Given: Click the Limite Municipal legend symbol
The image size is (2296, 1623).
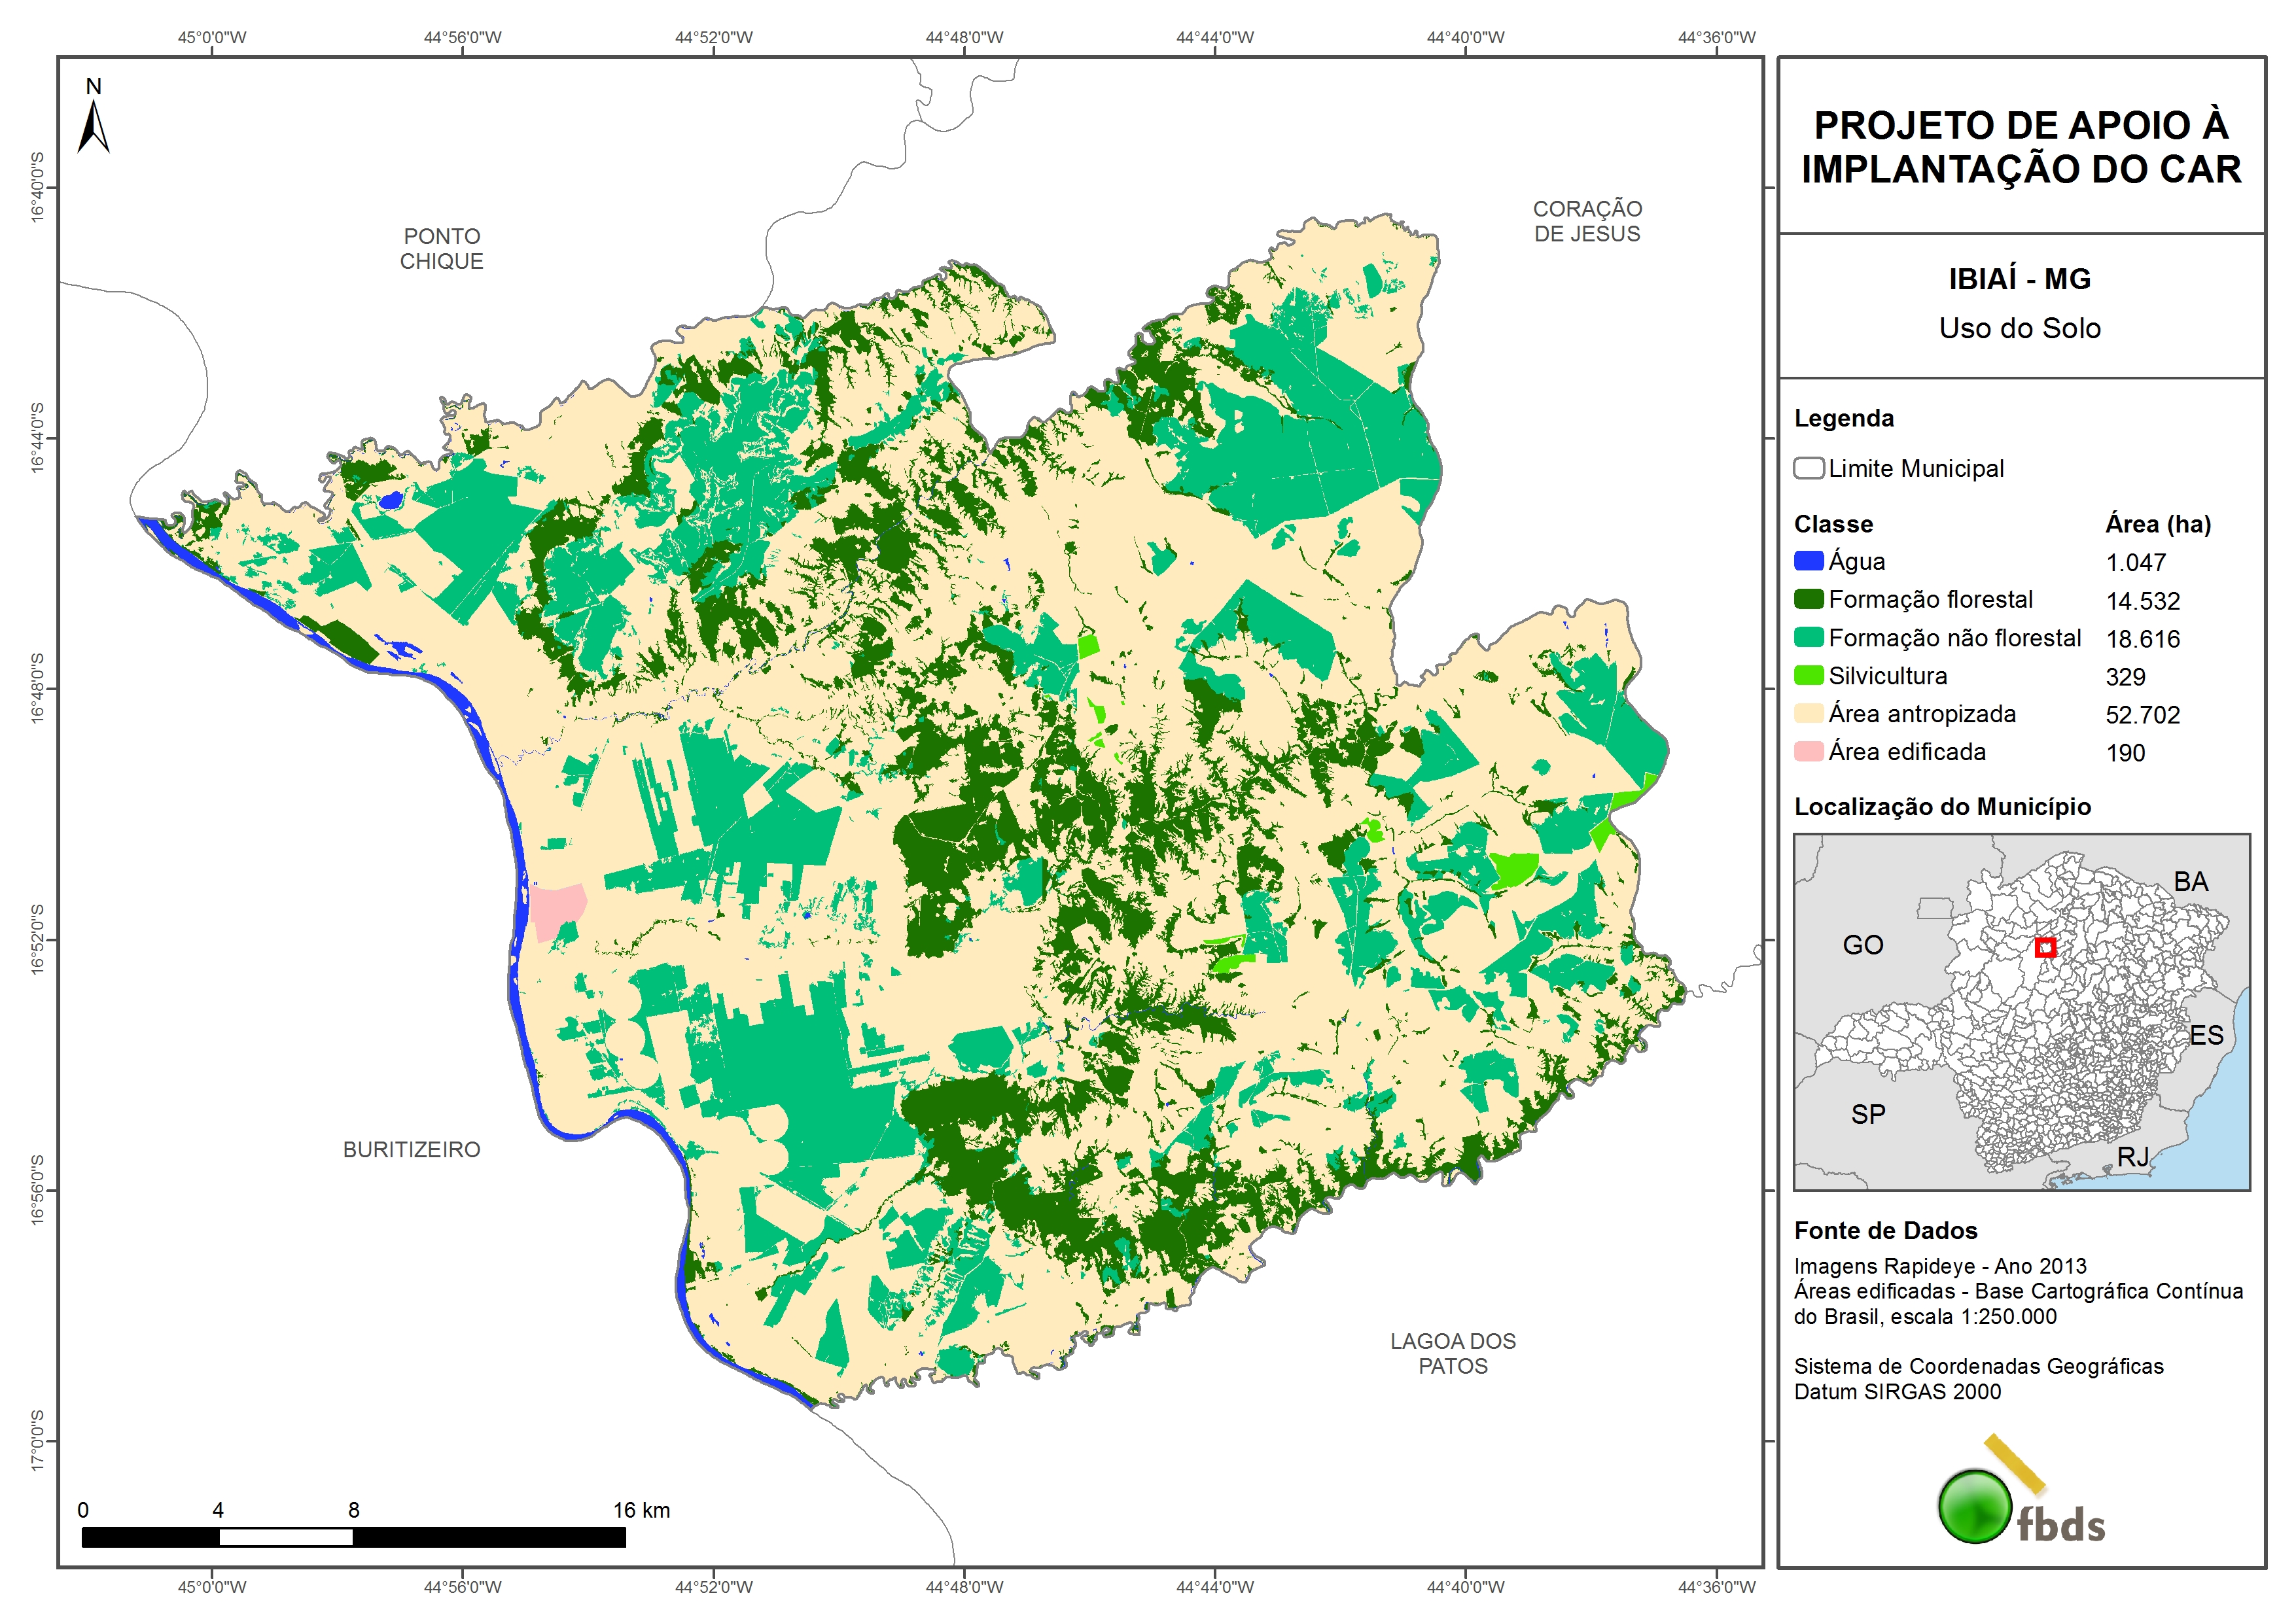Looking at the screenshot, I should [1808, 468].
